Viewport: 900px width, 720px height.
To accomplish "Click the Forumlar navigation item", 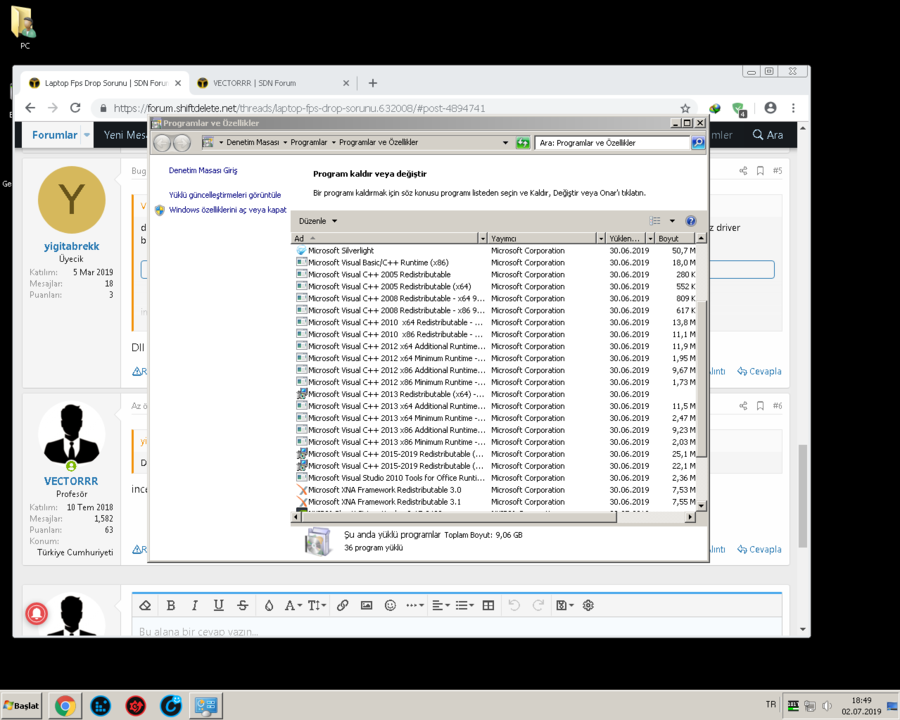I will tap(55, 135).
